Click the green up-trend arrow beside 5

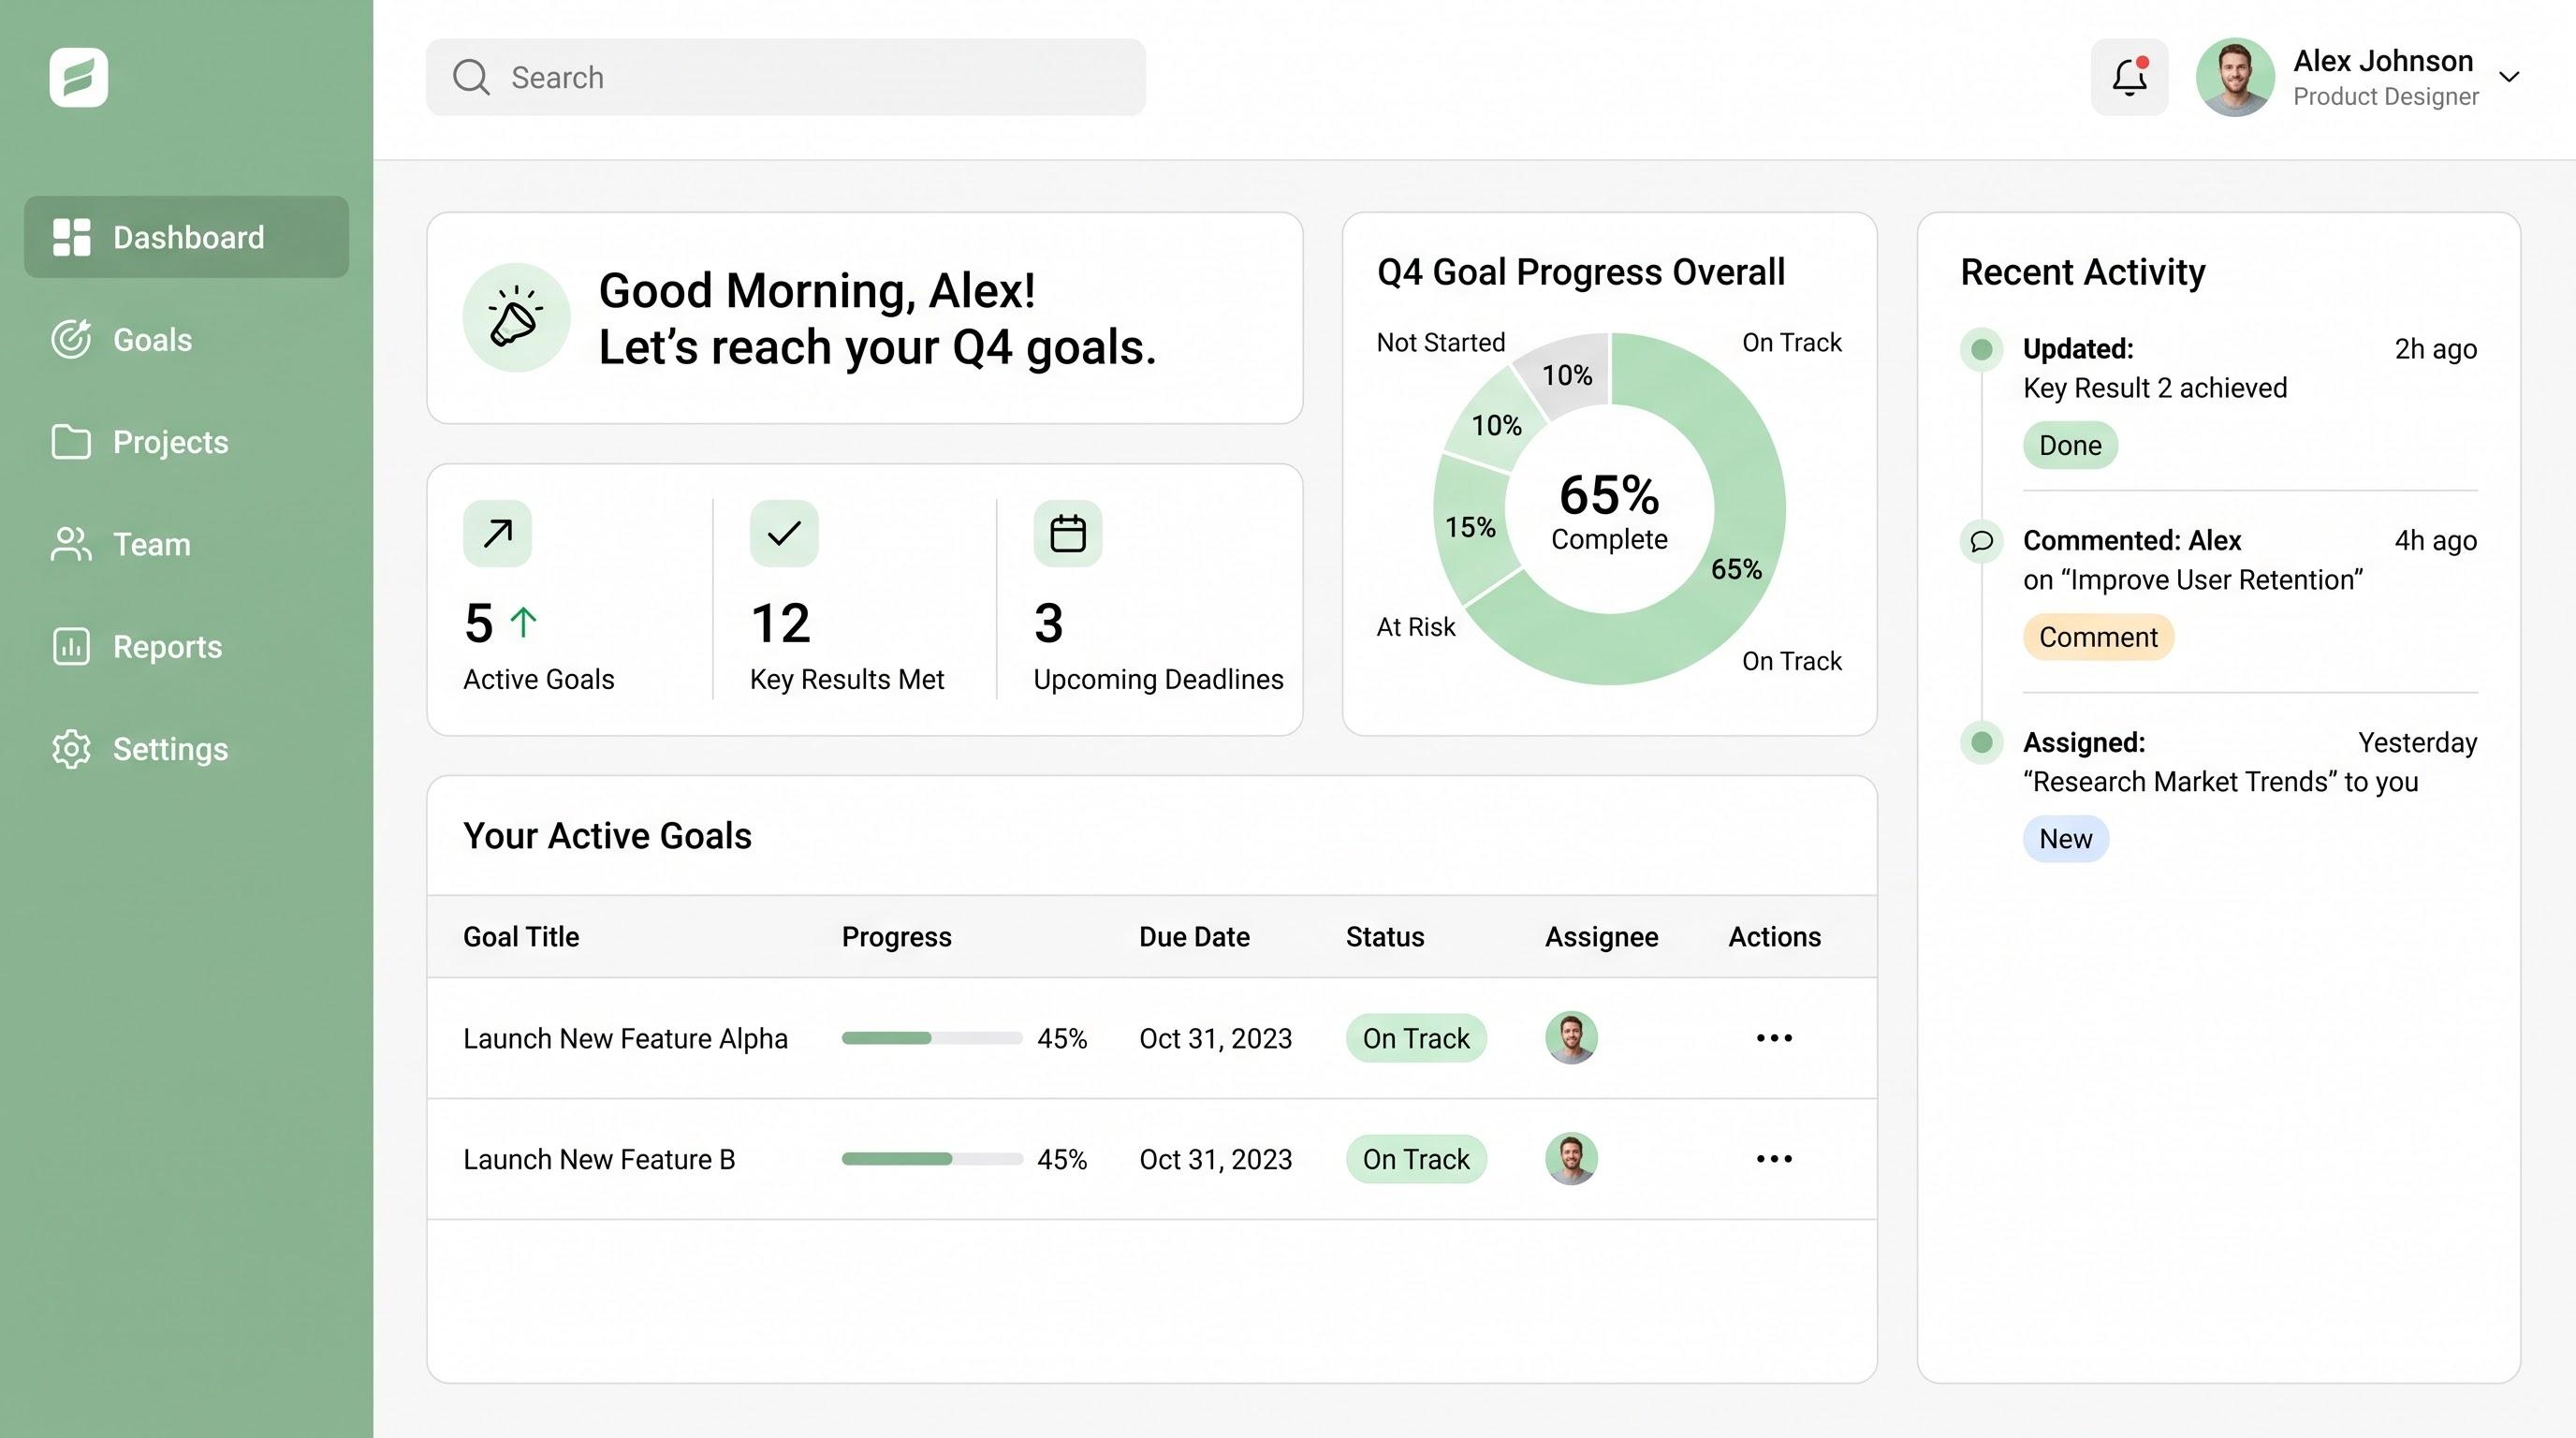click(523, 622)
